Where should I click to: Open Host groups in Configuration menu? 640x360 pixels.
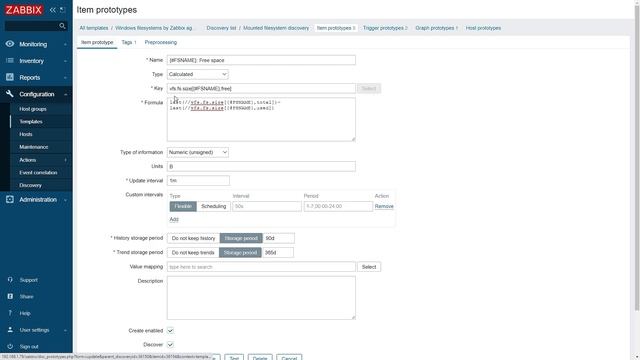(33, 109)
